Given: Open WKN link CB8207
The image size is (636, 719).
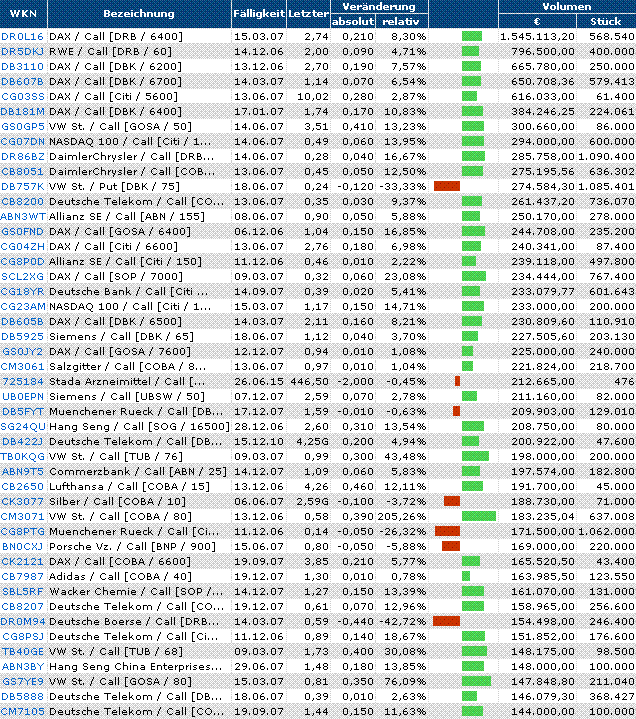Looking at the screenshot, I should (x=22, y=607).
